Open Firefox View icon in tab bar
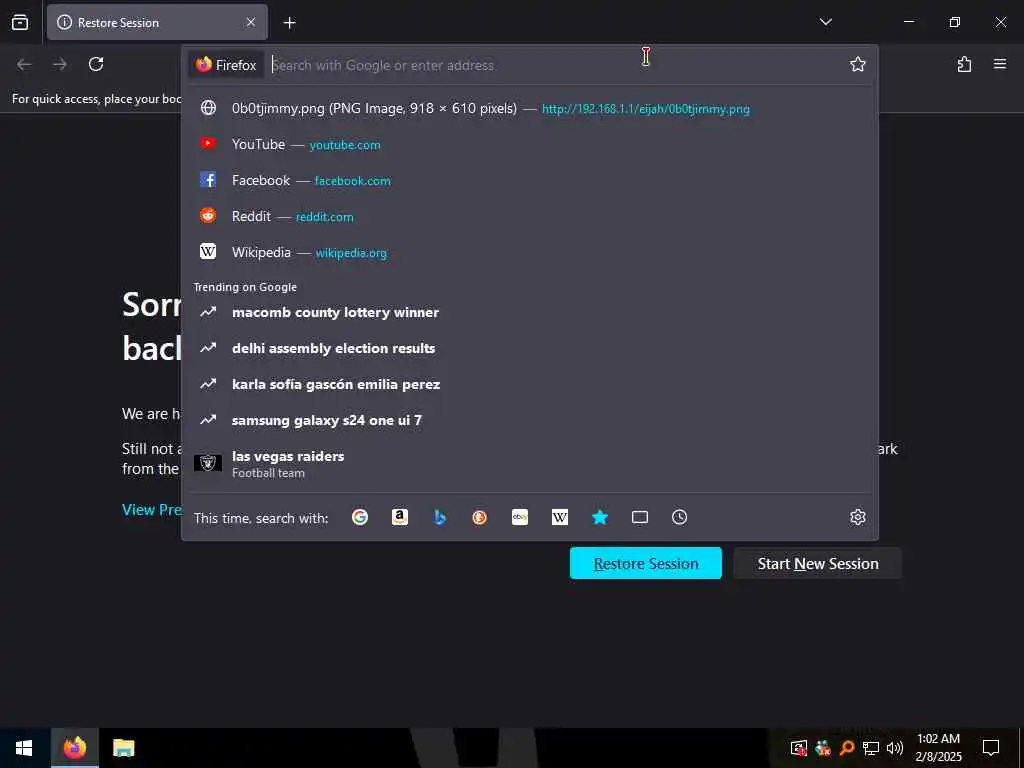 [x=20, y=22]
